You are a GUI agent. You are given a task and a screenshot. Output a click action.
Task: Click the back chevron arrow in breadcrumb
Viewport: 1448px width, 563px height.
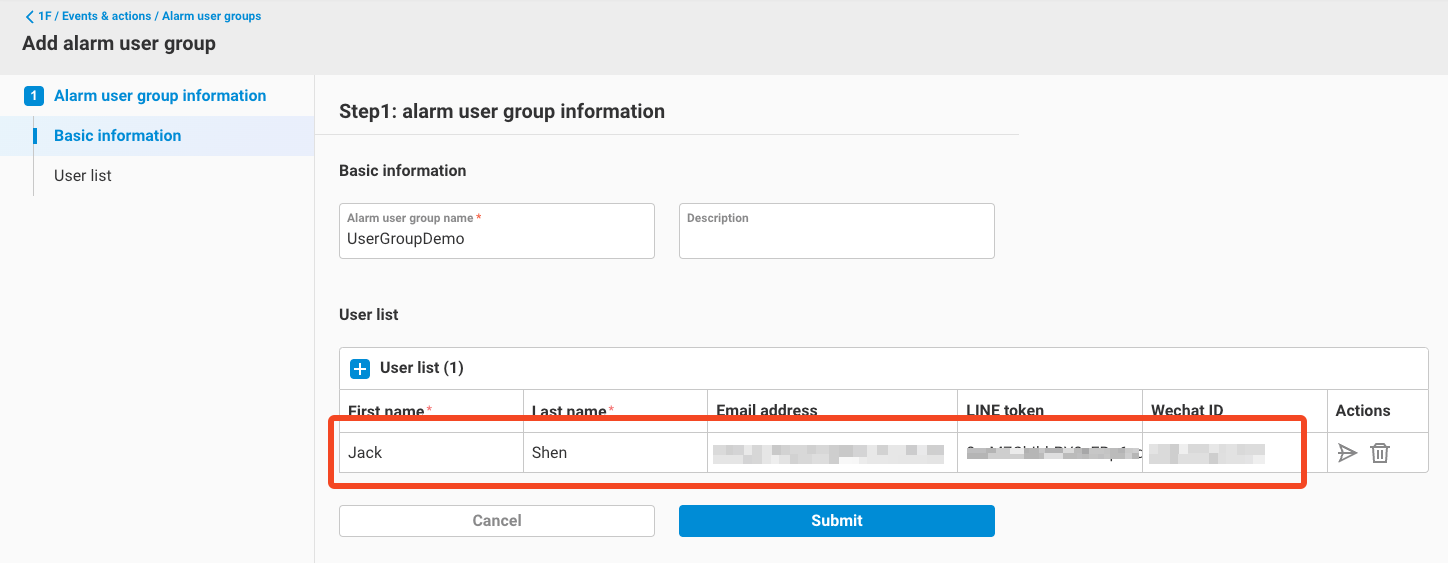[x=29, y=17]
